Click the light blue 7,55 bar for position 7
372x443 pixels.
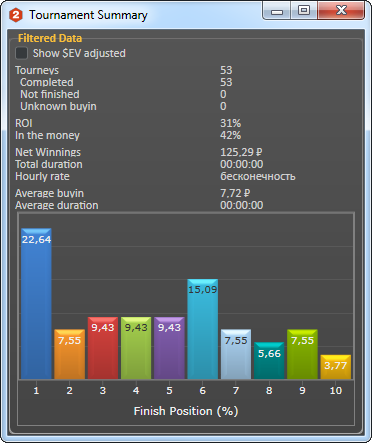tap(236, 354)
